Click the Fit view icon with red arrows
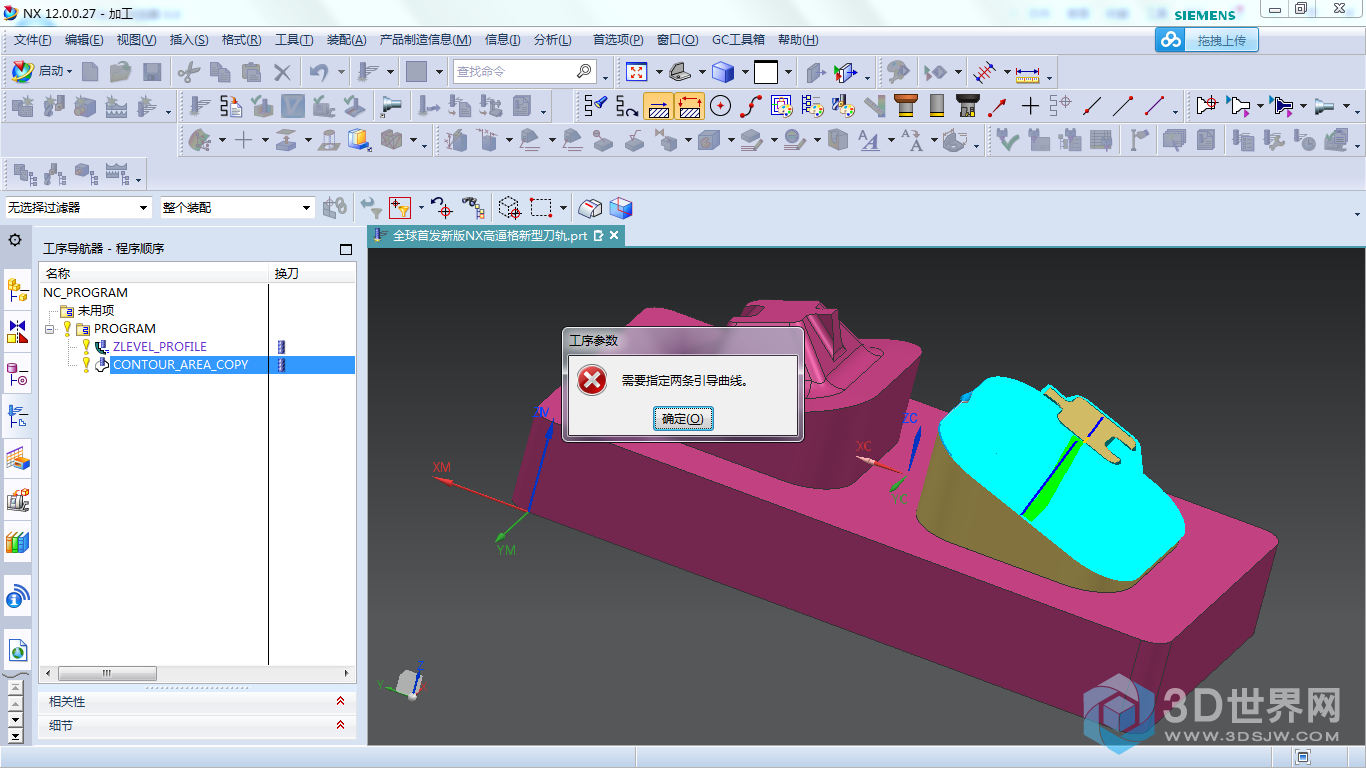 [x=637, y=71]
